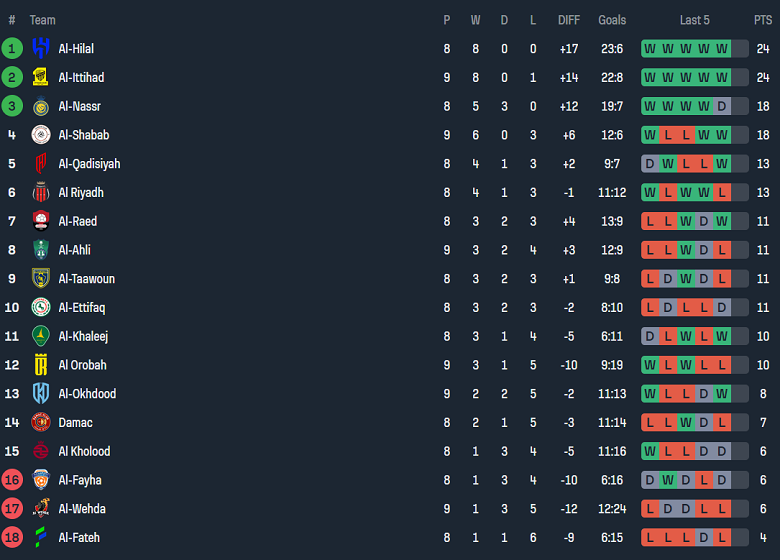This screenshot has height=560, width=780.
Task: Sort standings by DIFF column header
Action: coord(569,20)
